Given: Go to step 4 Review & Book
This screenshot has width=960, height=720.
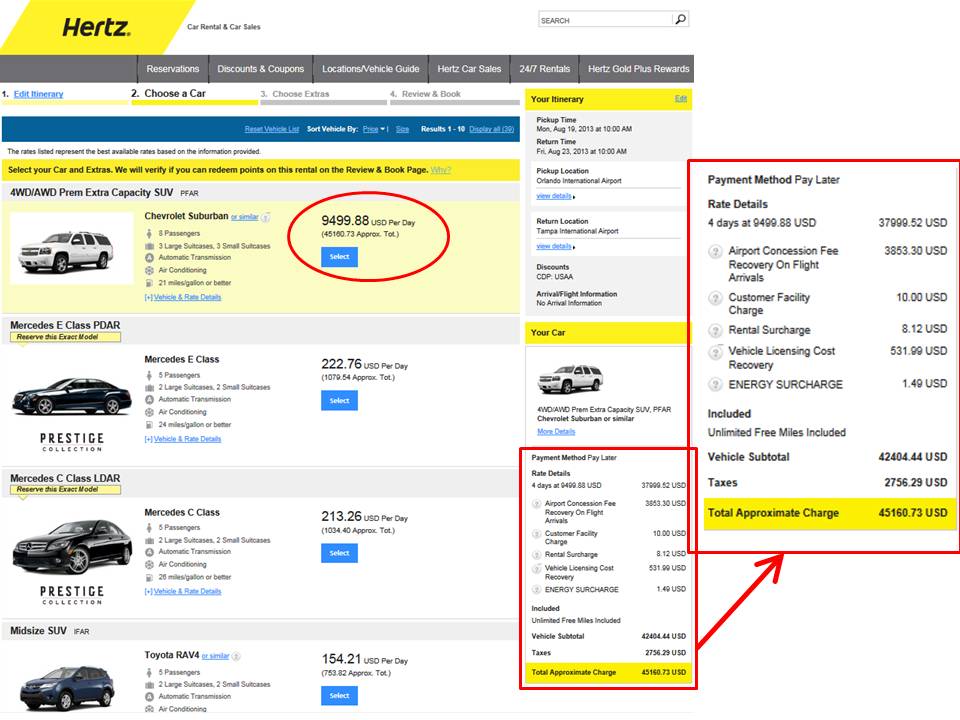Looking at the screenshot, I should point(426,94).
